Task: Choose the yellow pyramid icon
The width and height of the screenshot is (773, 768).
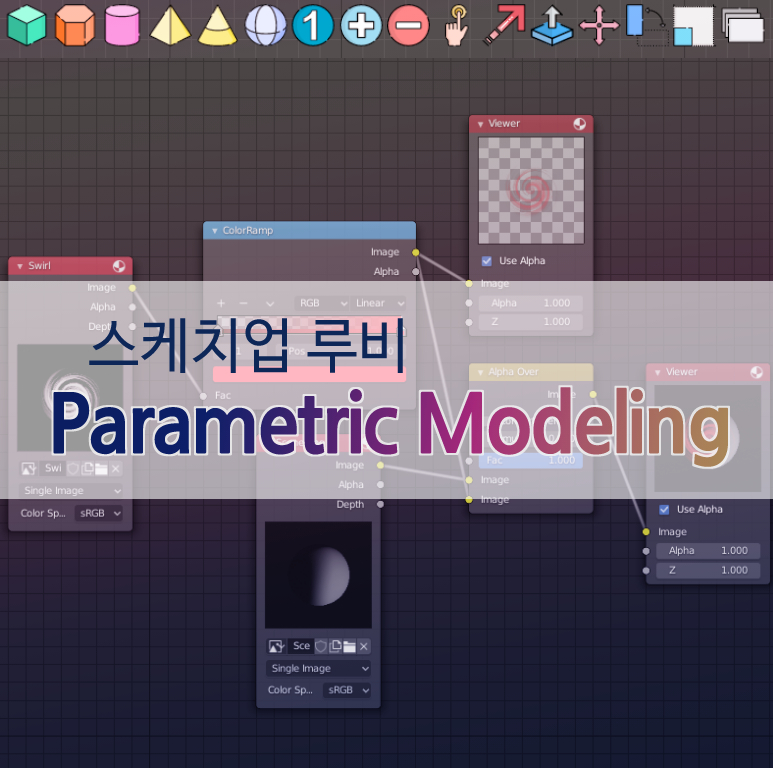Action: pos(170,25)
